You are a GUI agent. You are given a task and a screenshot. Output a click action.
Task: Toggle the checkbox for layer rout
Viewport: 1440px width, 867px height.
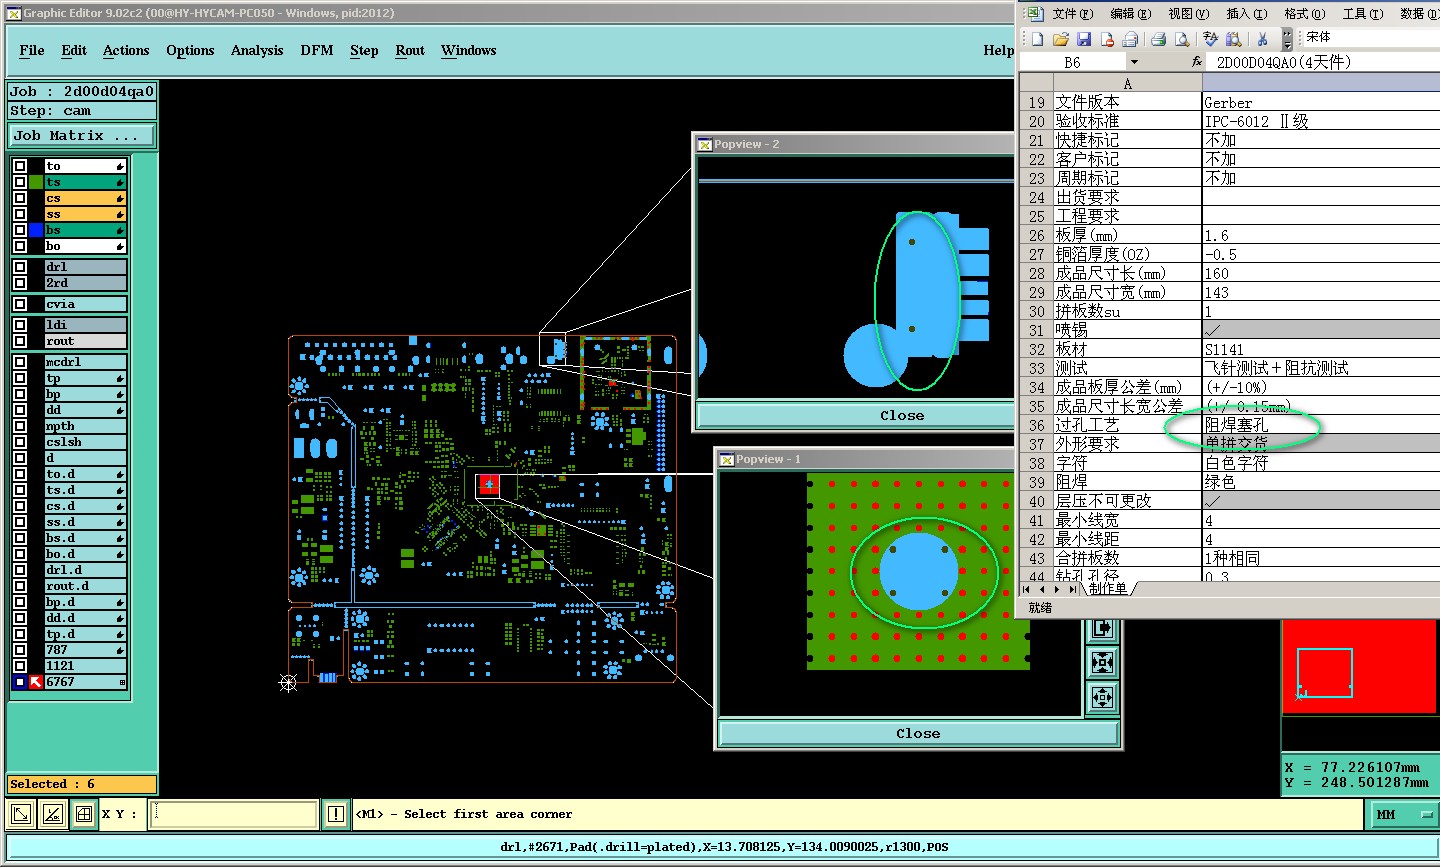tap(20, 341)
